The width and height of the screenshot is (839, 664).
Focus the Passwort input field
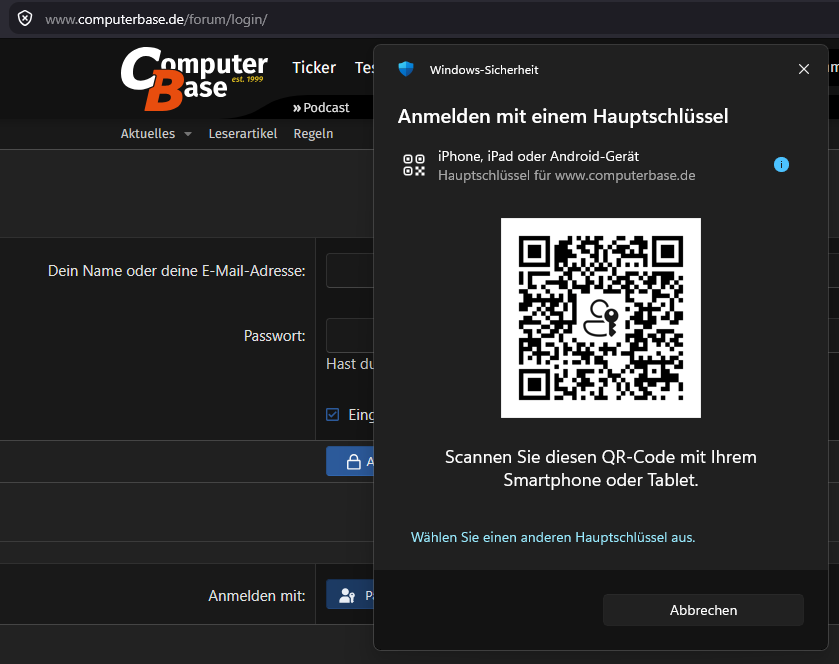click(x=350, y=335)
